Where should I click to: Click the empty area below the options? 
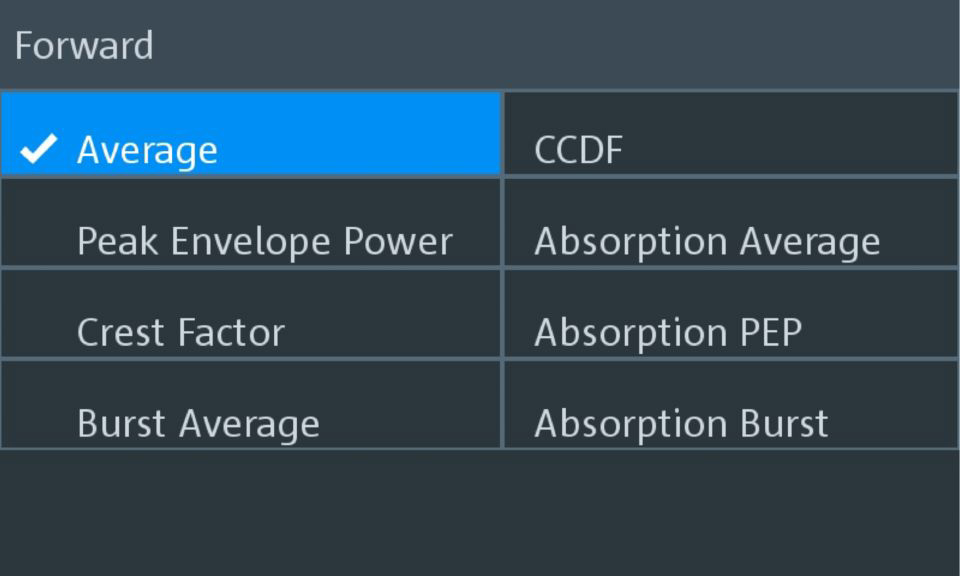click(480, 512)
